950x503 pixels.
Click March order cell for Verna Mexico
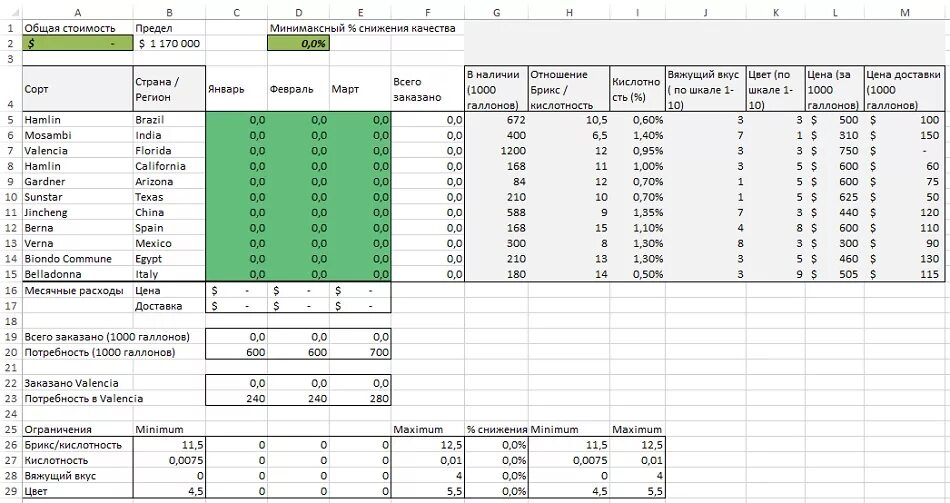coord(360,243)
